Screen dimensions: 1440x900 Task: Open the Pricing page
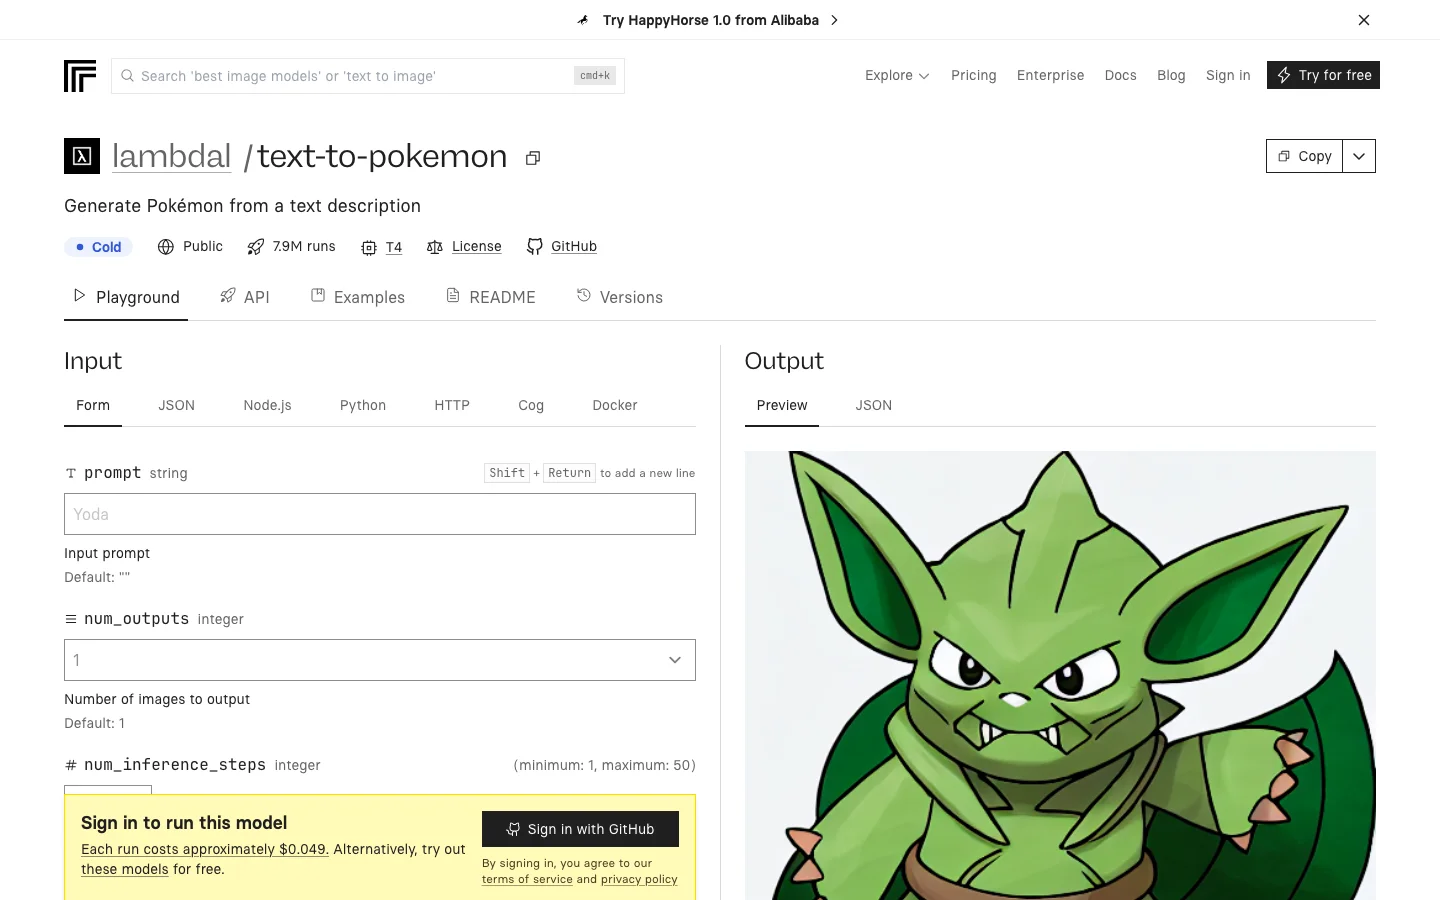974,76
